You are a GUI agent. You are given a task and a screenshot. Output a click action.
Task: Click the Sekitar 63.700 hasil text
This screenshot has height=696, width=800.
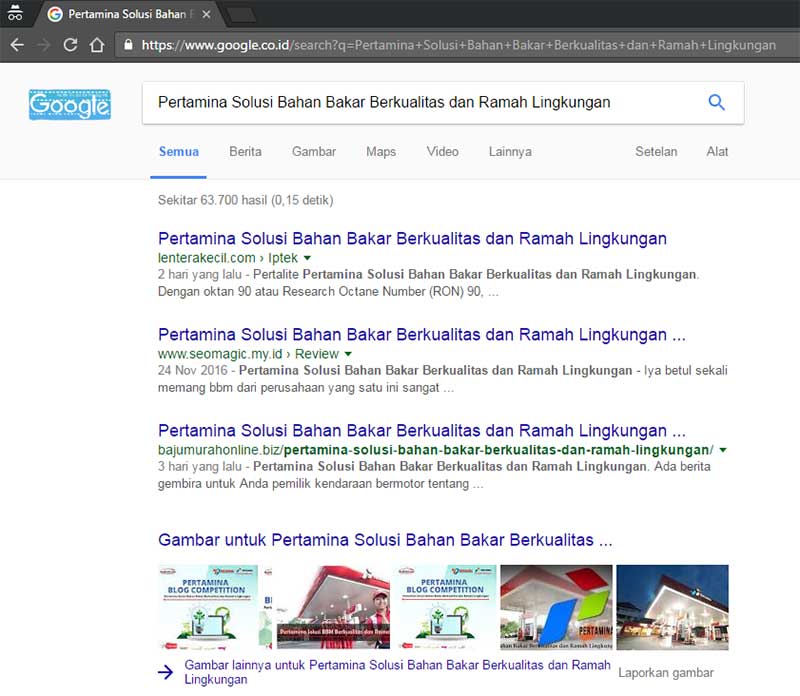pos(245,200)
